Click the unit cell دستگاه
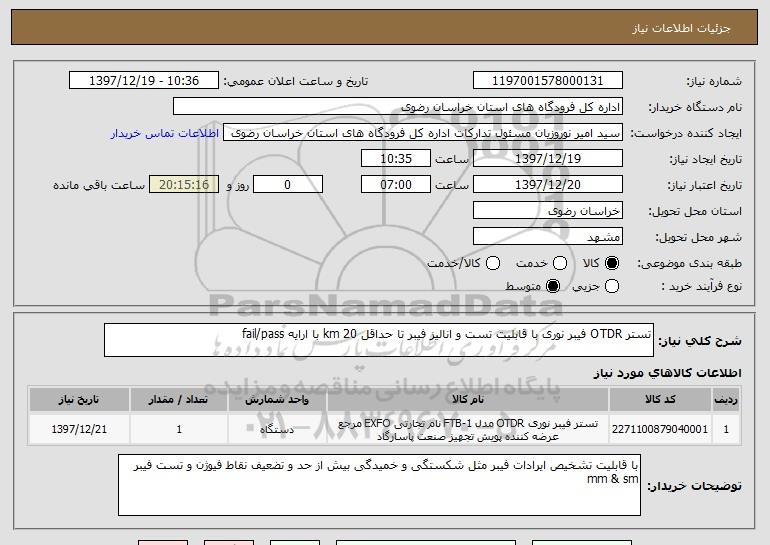 [277, 429]
